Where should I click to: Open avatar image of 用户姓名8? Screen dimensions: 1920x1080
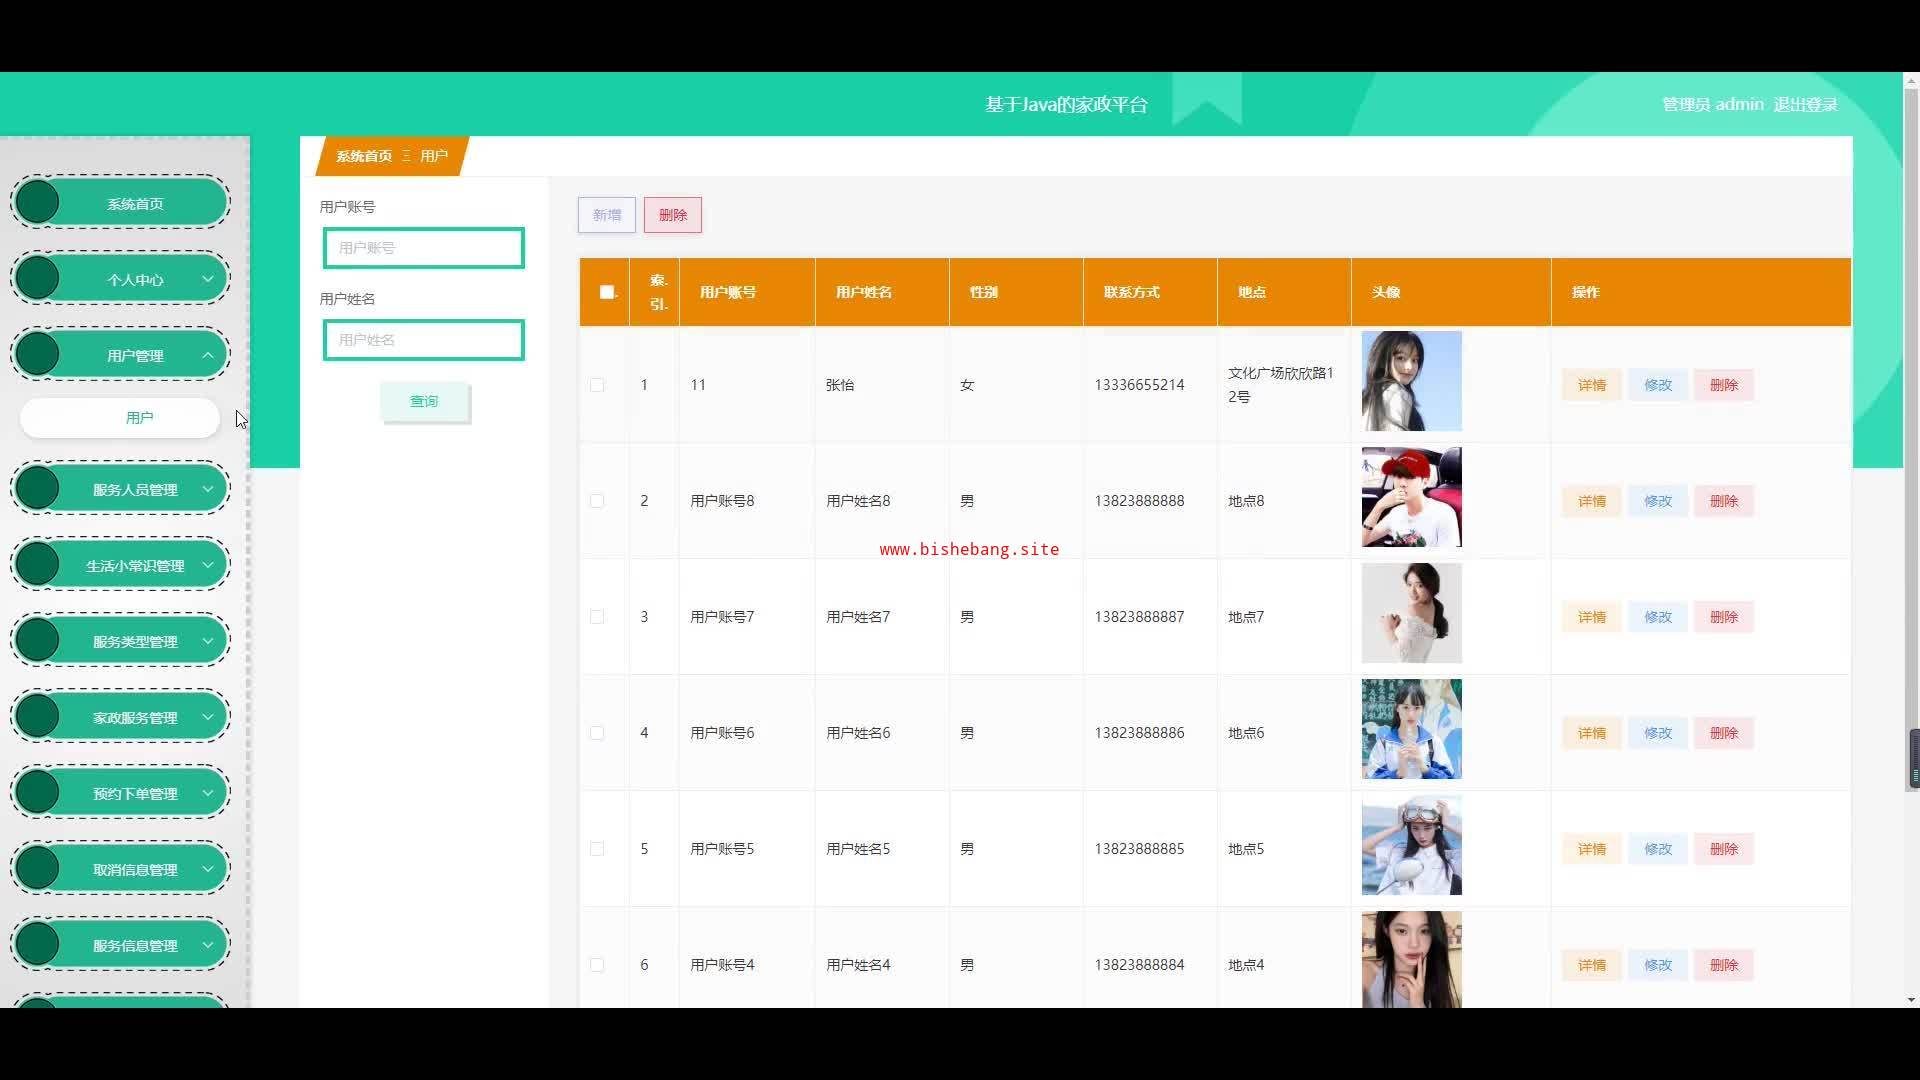click(1411, 497)
